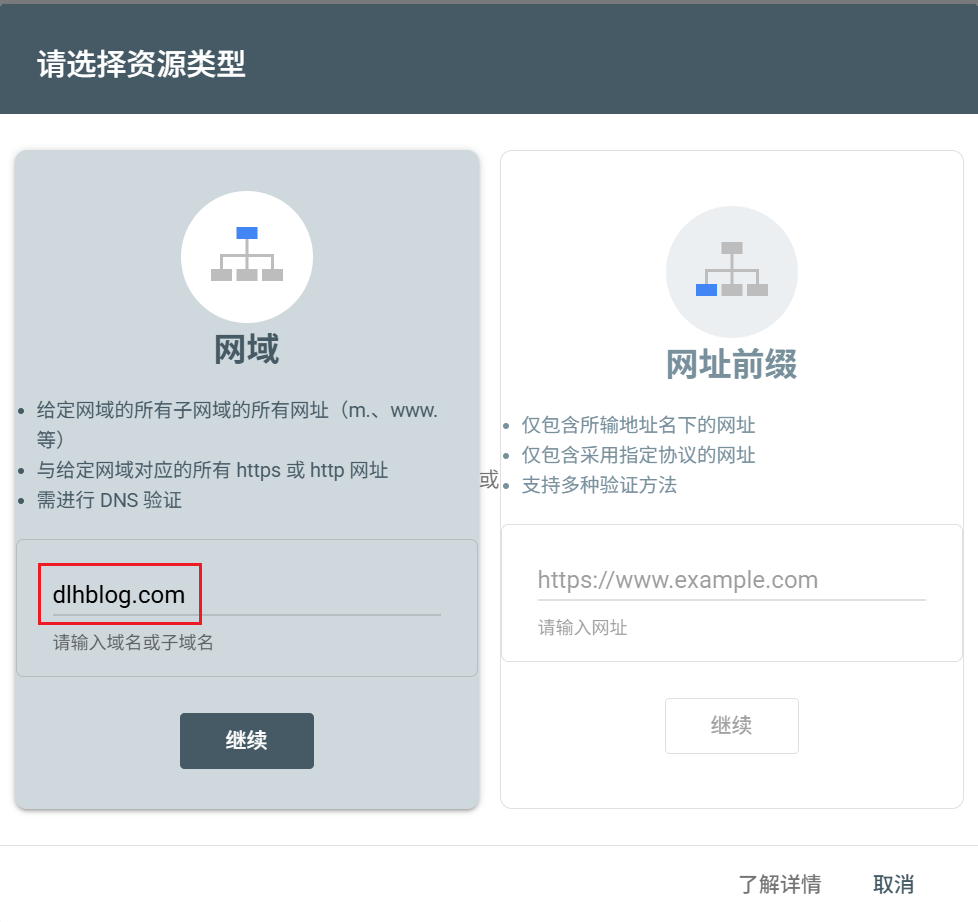Image resolution: width=978 pixels, height=922 pixels.
Task: Click the text 仅包含所输地址名下的网址
Action: (638, 425)
